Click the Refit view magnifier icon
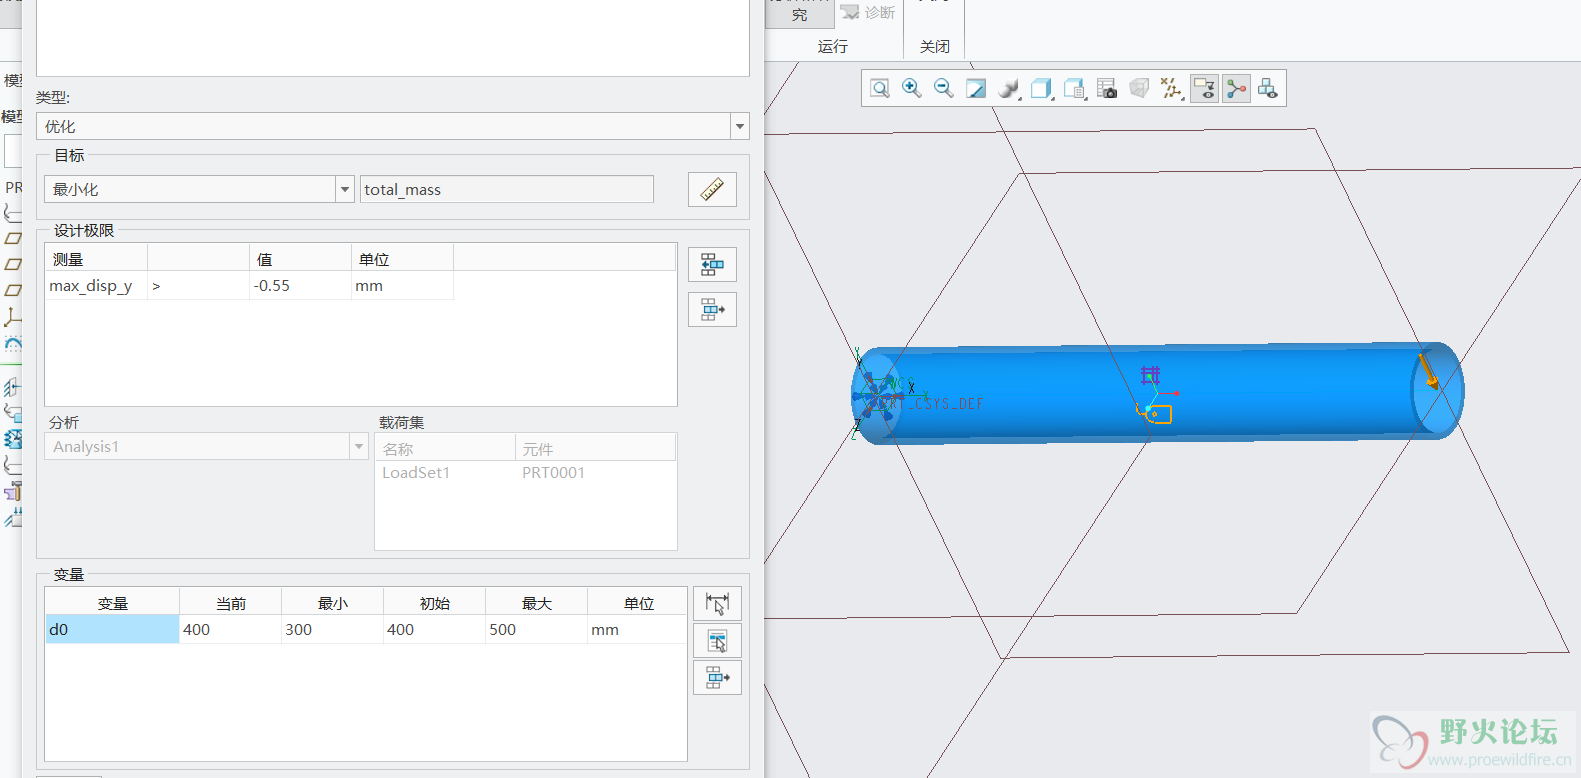1581x778 pixels. click(880, 89)
